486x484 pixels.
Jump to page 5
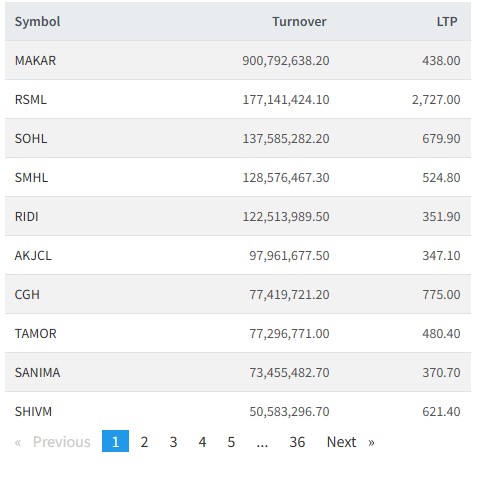pyautogui.click(x=231, y=442)
